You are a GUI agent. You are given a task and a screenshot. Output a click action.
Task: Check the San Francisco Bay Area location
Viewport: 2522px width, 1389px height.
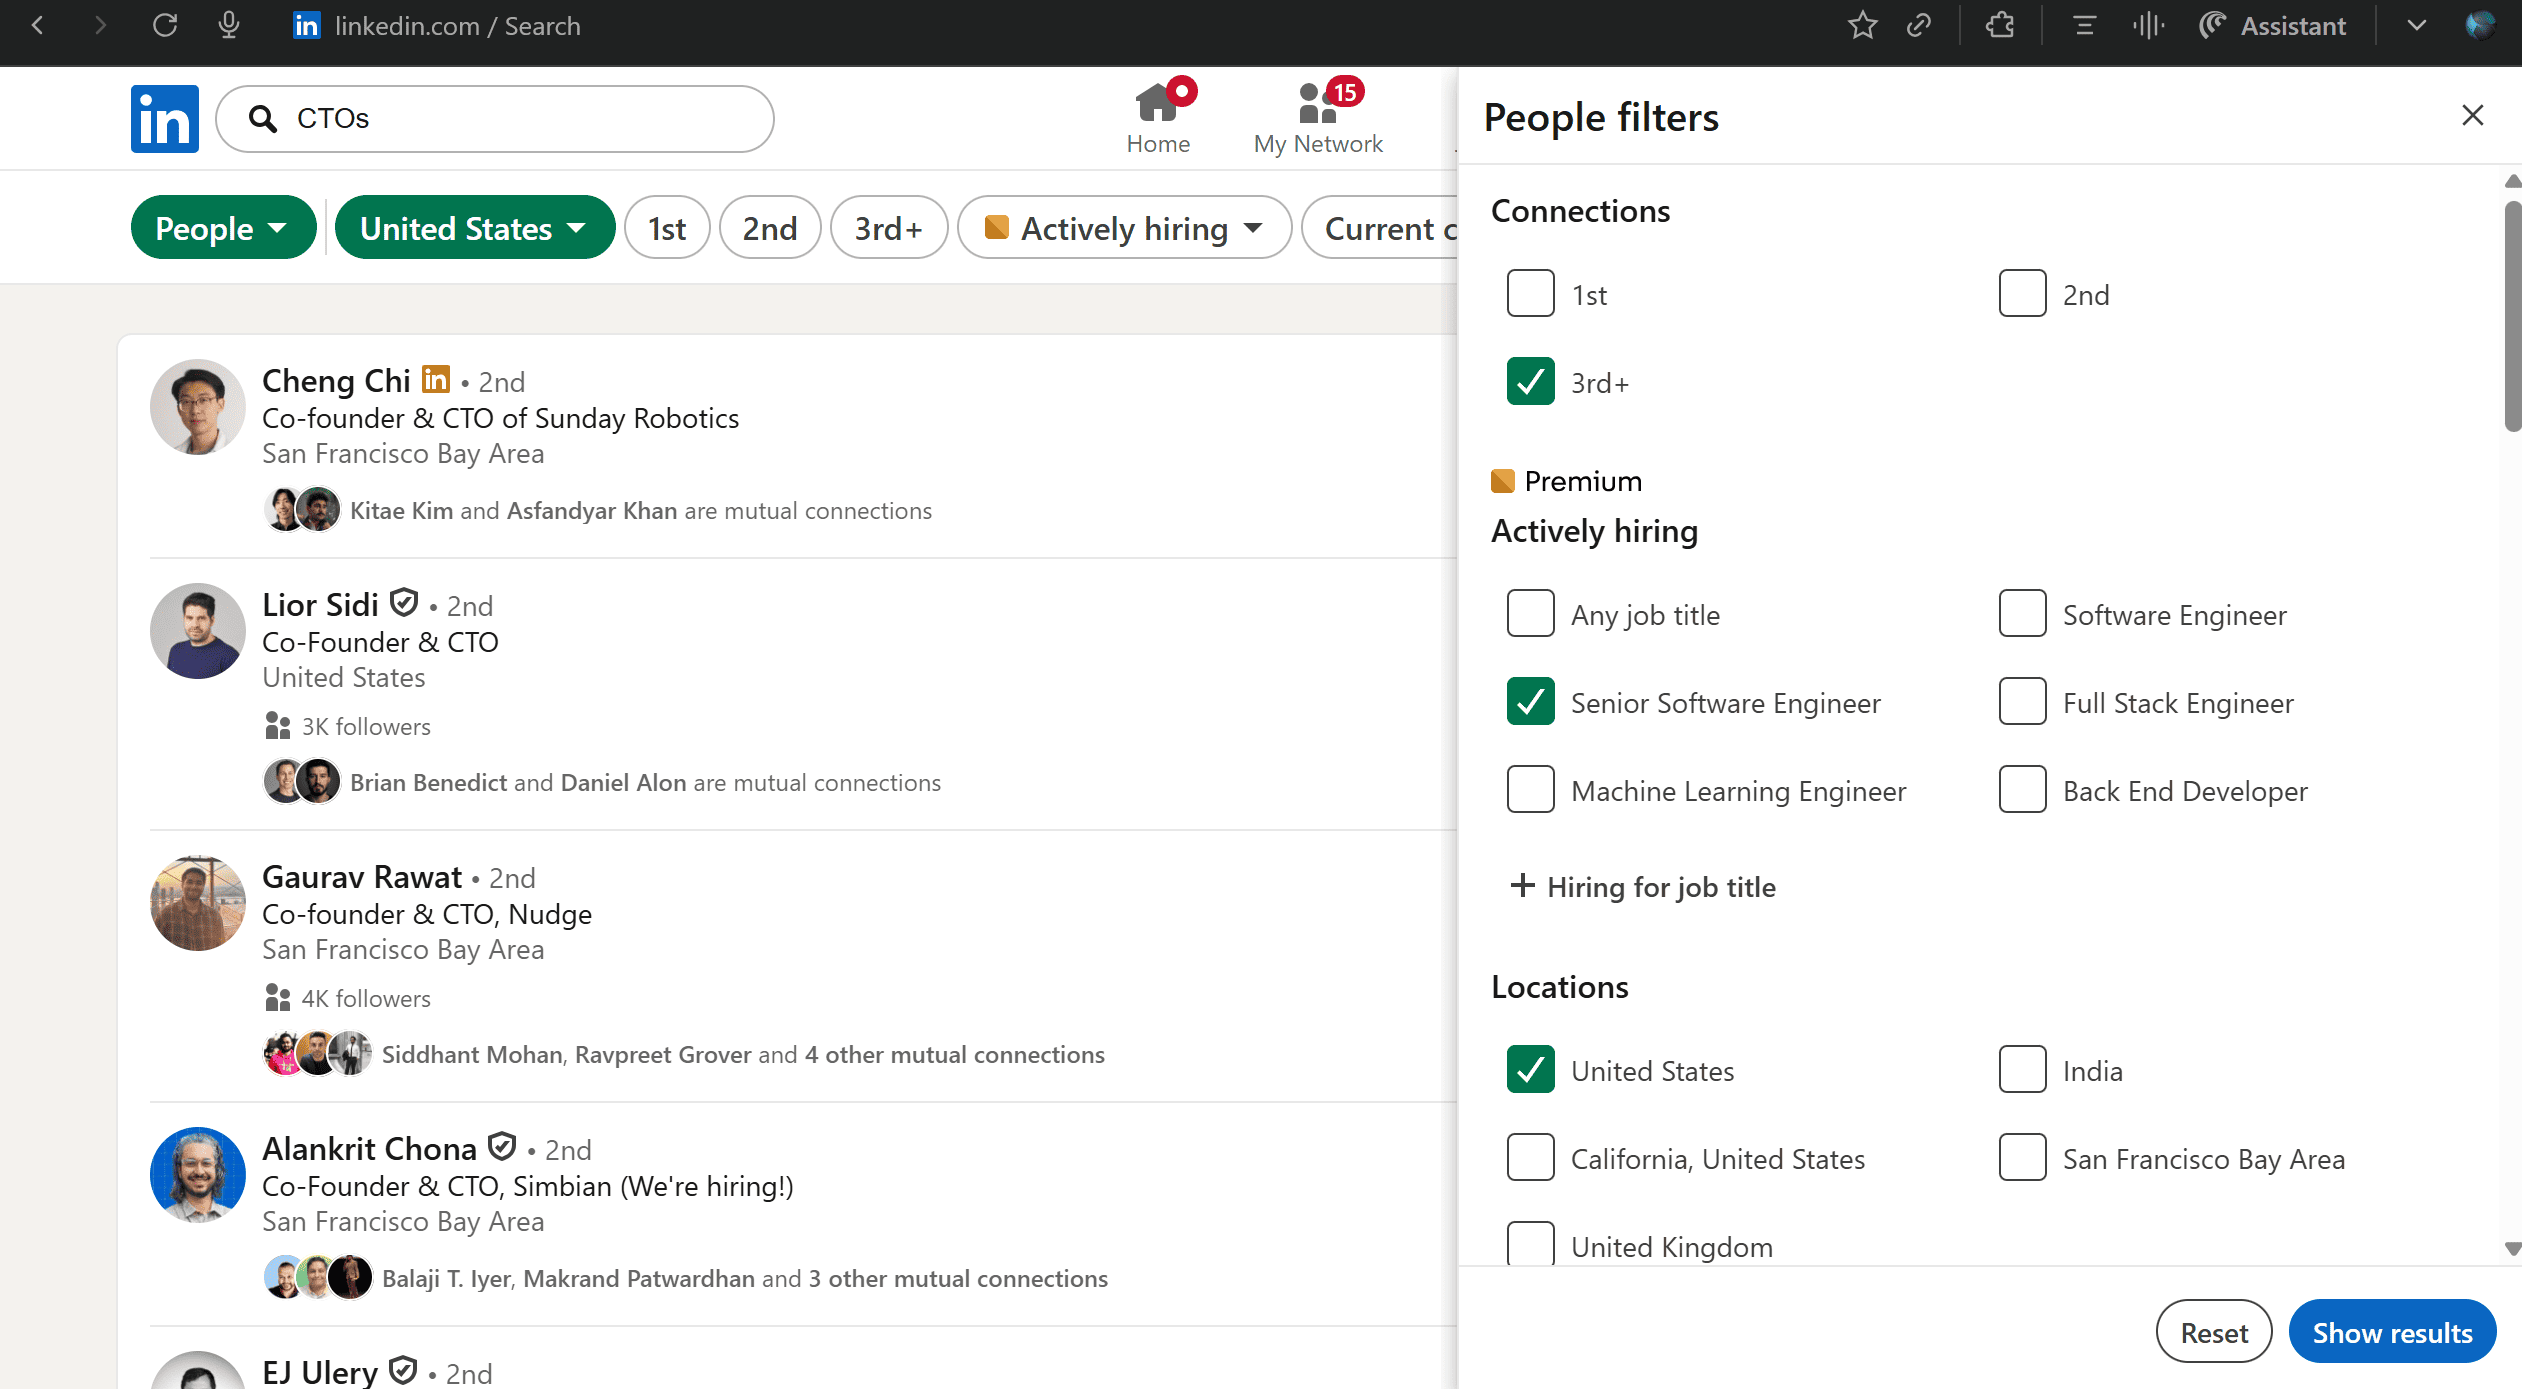click(2022, 1158)
